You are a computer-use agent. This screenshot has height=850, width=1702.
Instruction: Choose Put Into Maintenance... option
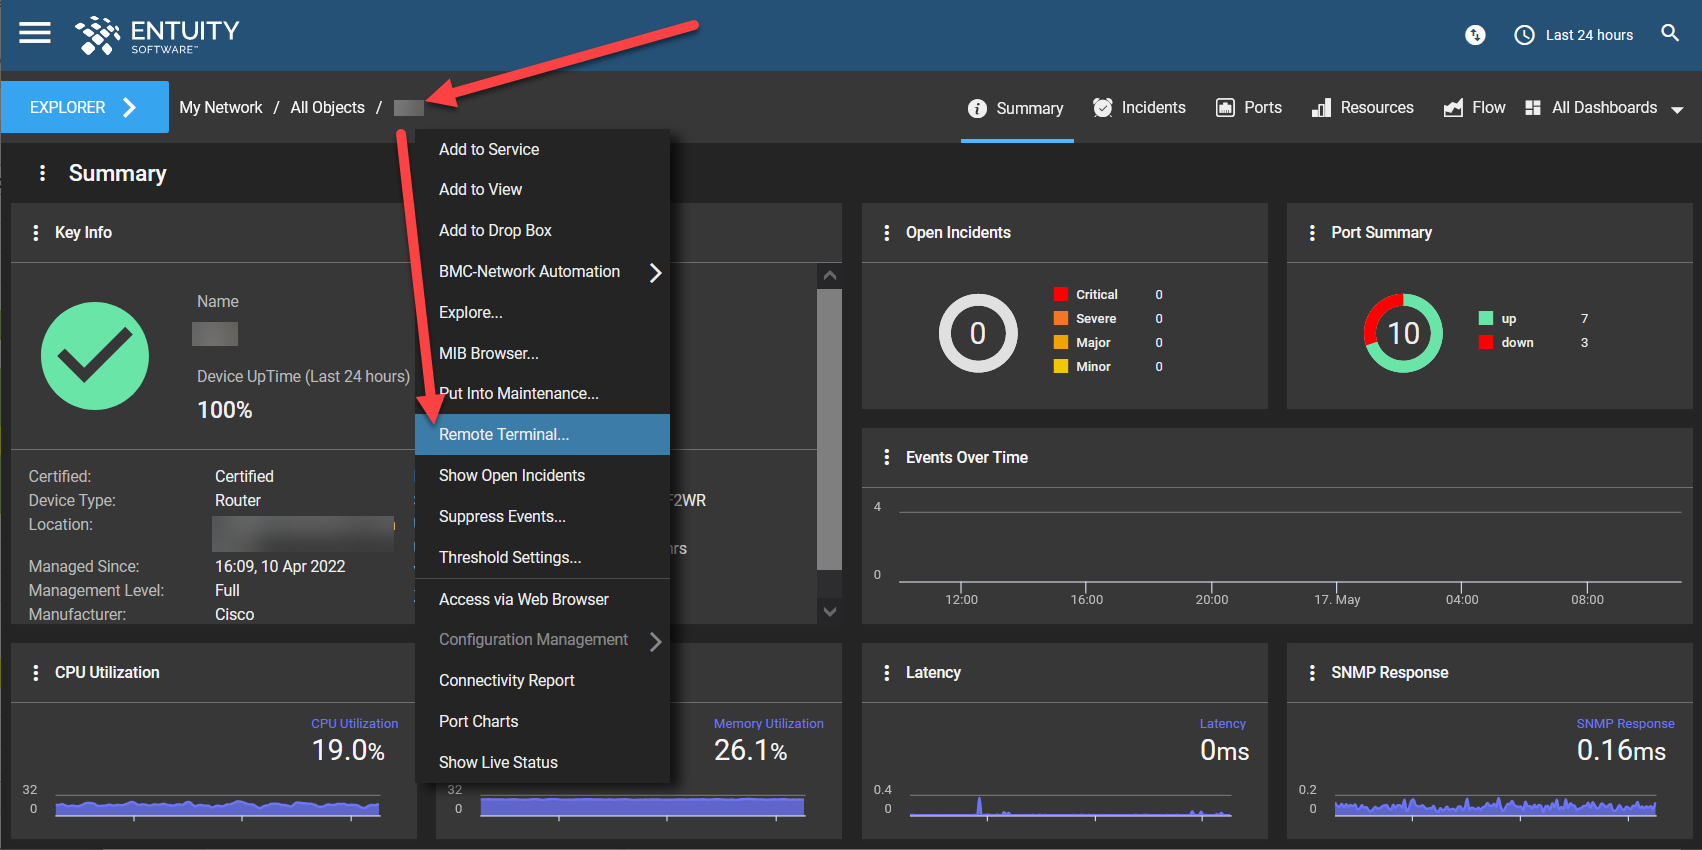[542, 393]
